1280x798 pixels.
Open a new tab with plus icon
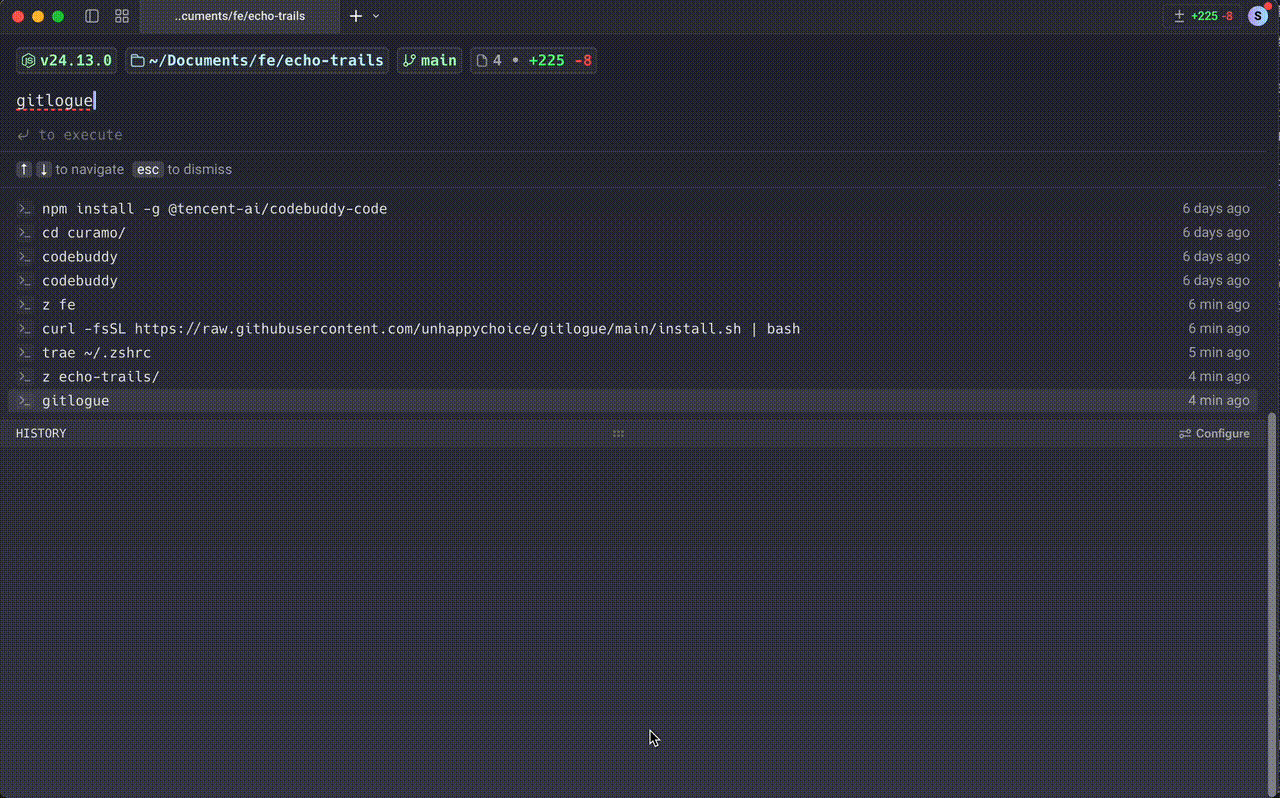click(x=355, y=16)
